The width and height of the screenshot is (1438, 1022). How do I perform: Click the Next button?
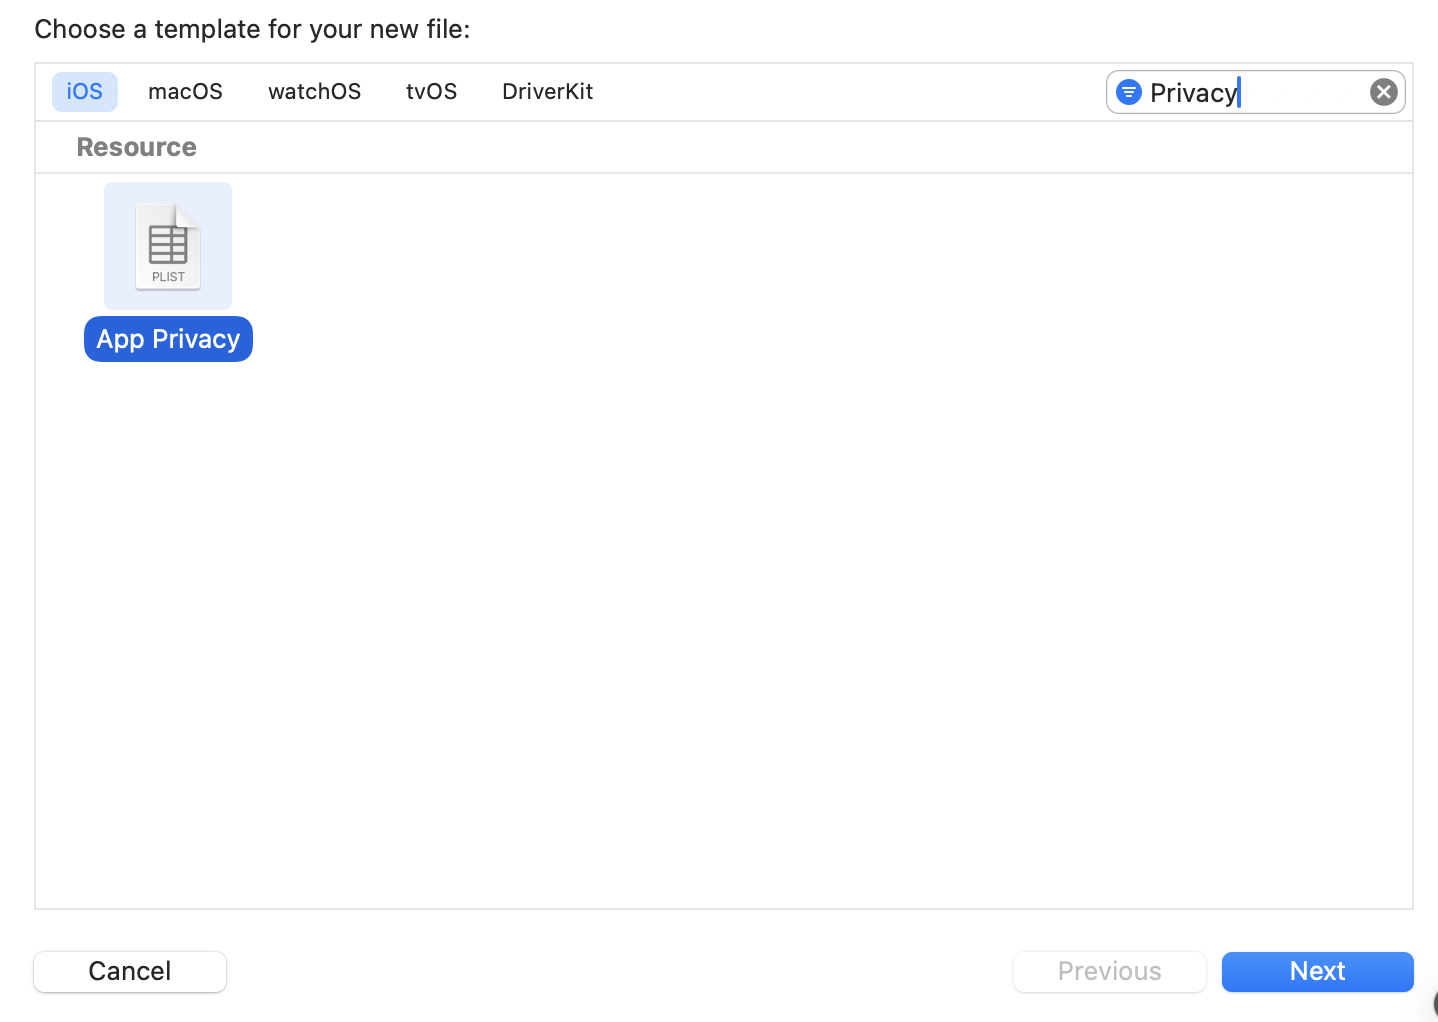(x=1317, y=971)
